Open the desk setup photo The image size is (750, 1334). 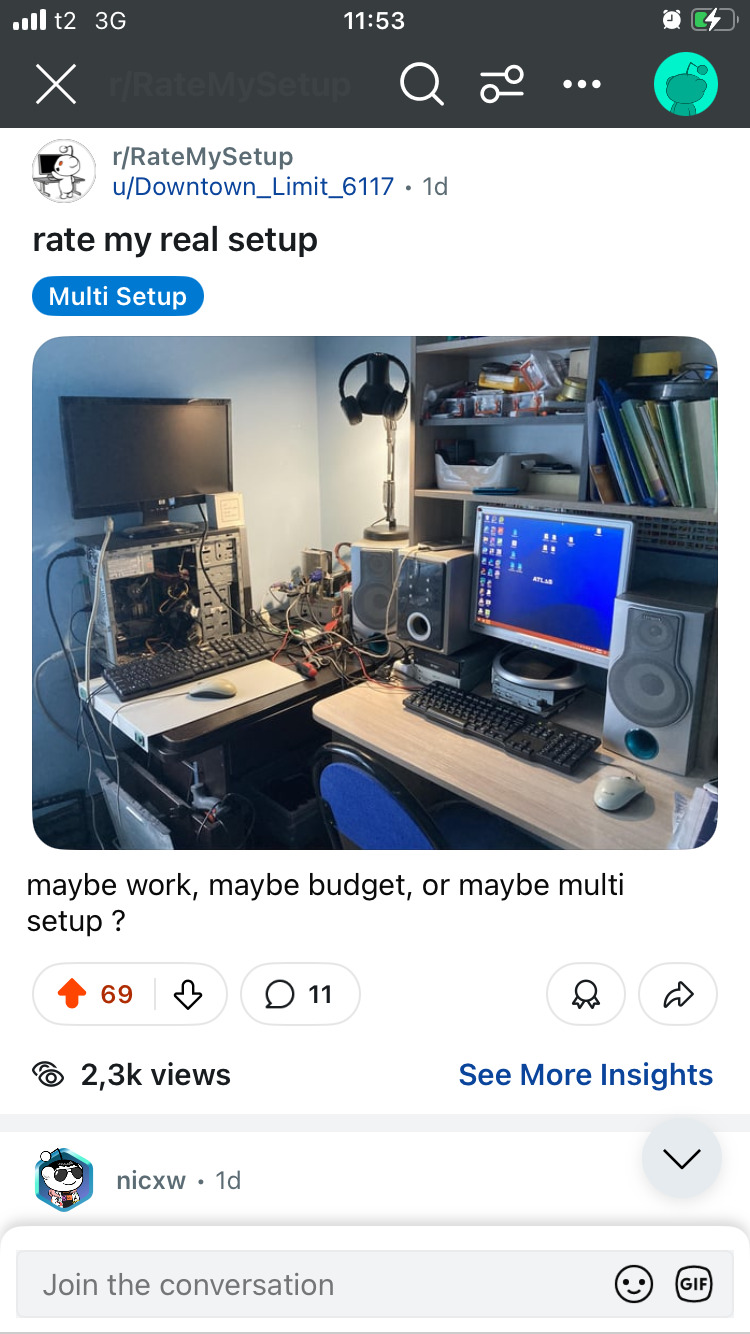375,593
